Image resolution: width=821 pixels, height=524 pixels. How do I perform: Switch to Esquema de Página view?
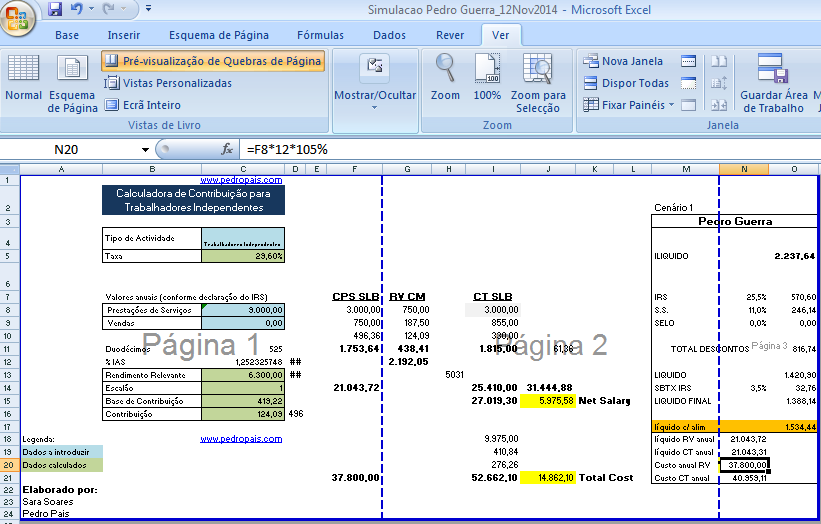pyautogui.click(x=72, y=84)
